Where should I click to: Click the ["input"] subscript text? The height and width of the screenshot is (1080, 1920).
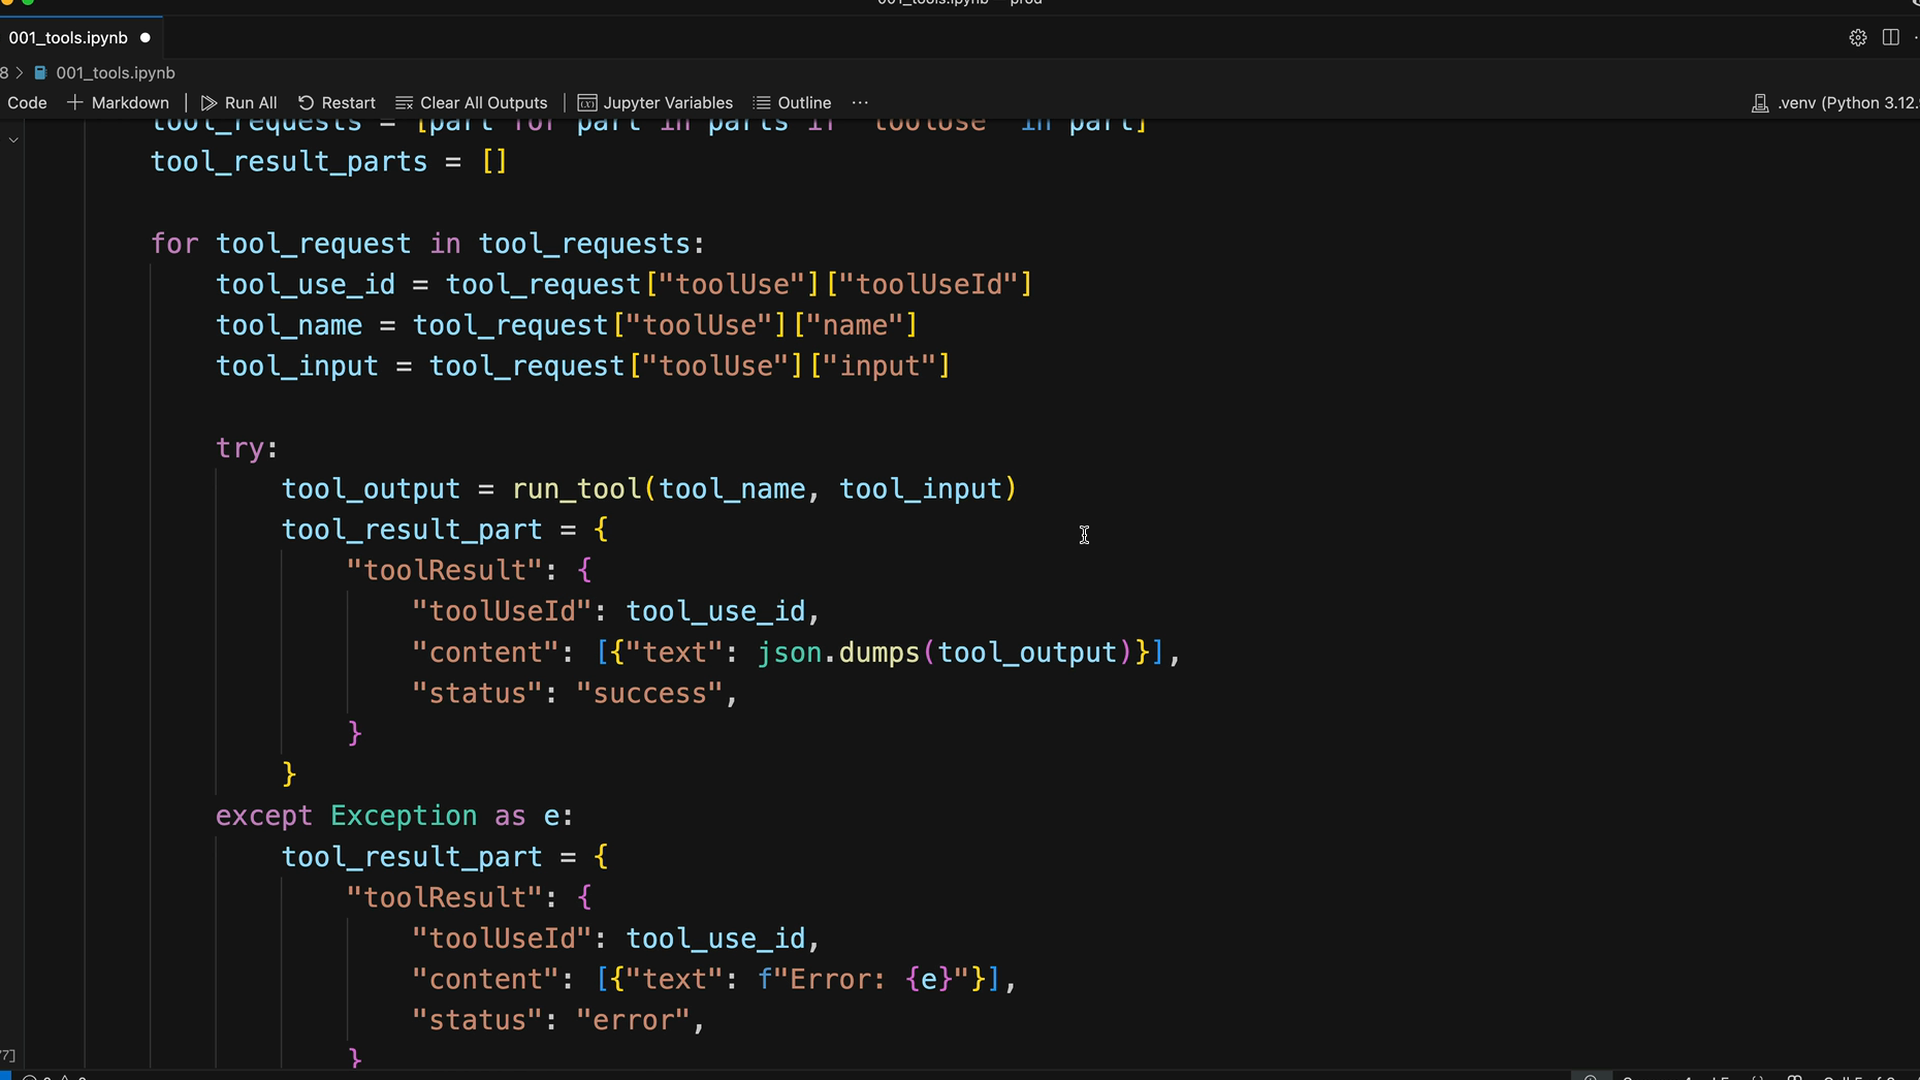pos(880,367)
